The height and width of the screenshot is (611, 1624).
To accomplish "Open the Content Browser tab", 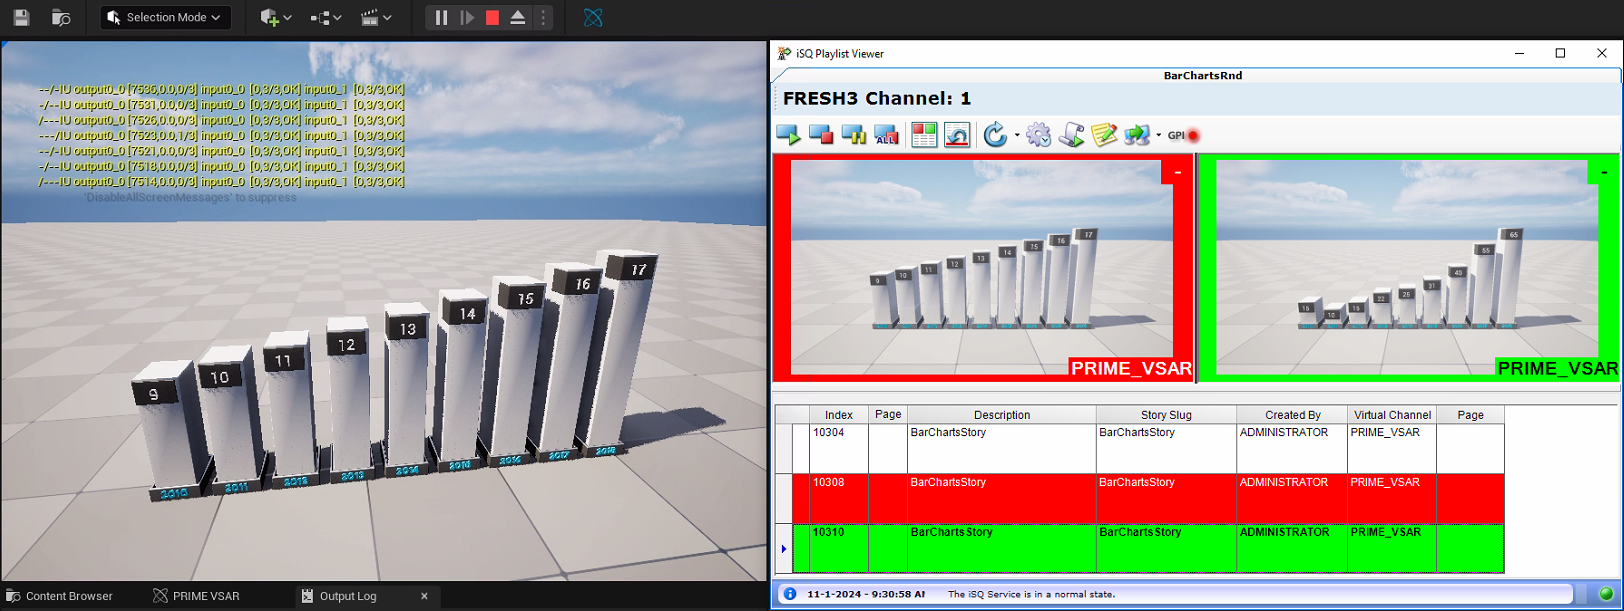I will point(68,596).
